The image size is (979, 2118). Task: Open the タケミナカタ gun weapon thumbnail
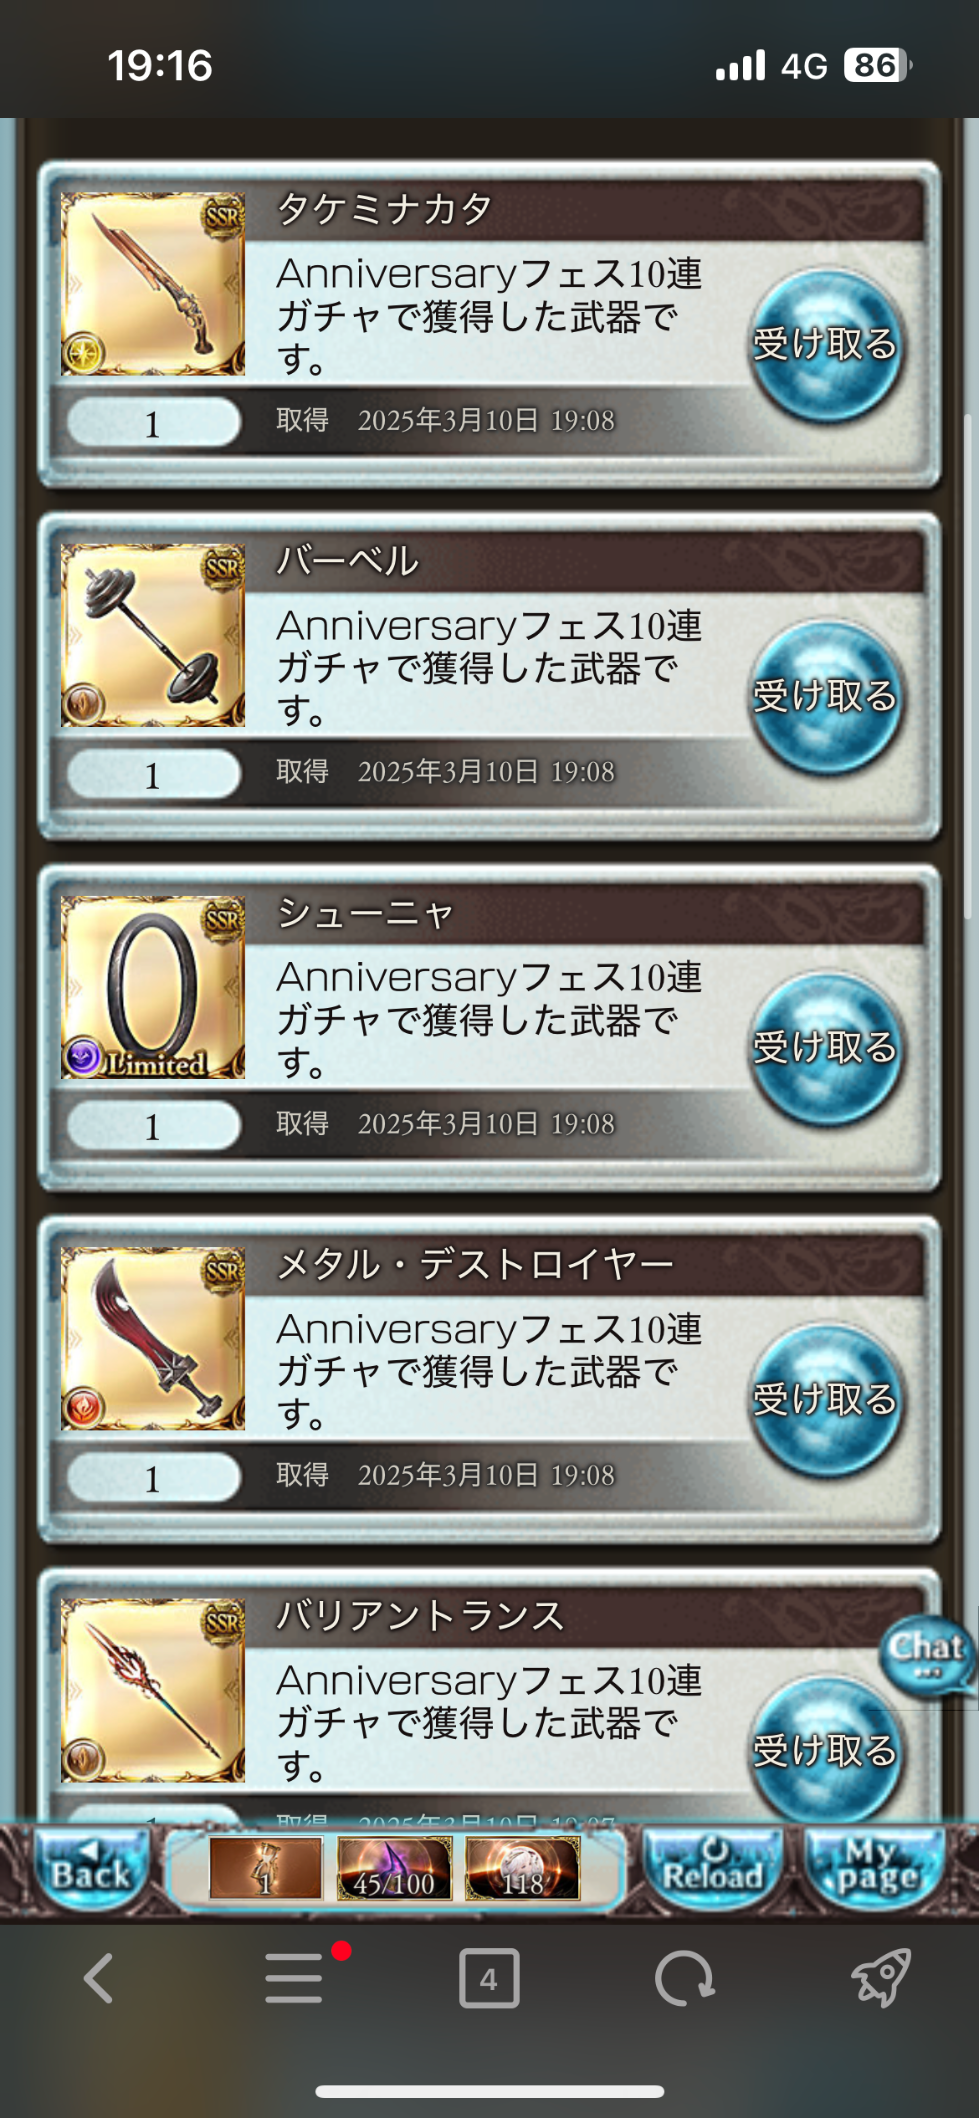click(x=153, y=284)
